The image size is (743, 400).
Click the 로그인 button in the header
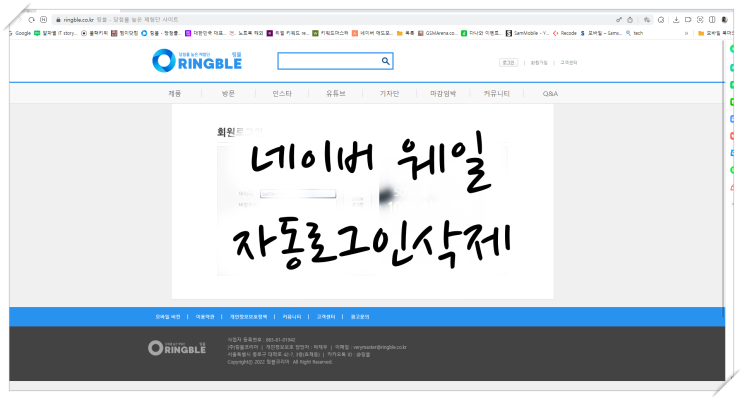coord(508,63)
